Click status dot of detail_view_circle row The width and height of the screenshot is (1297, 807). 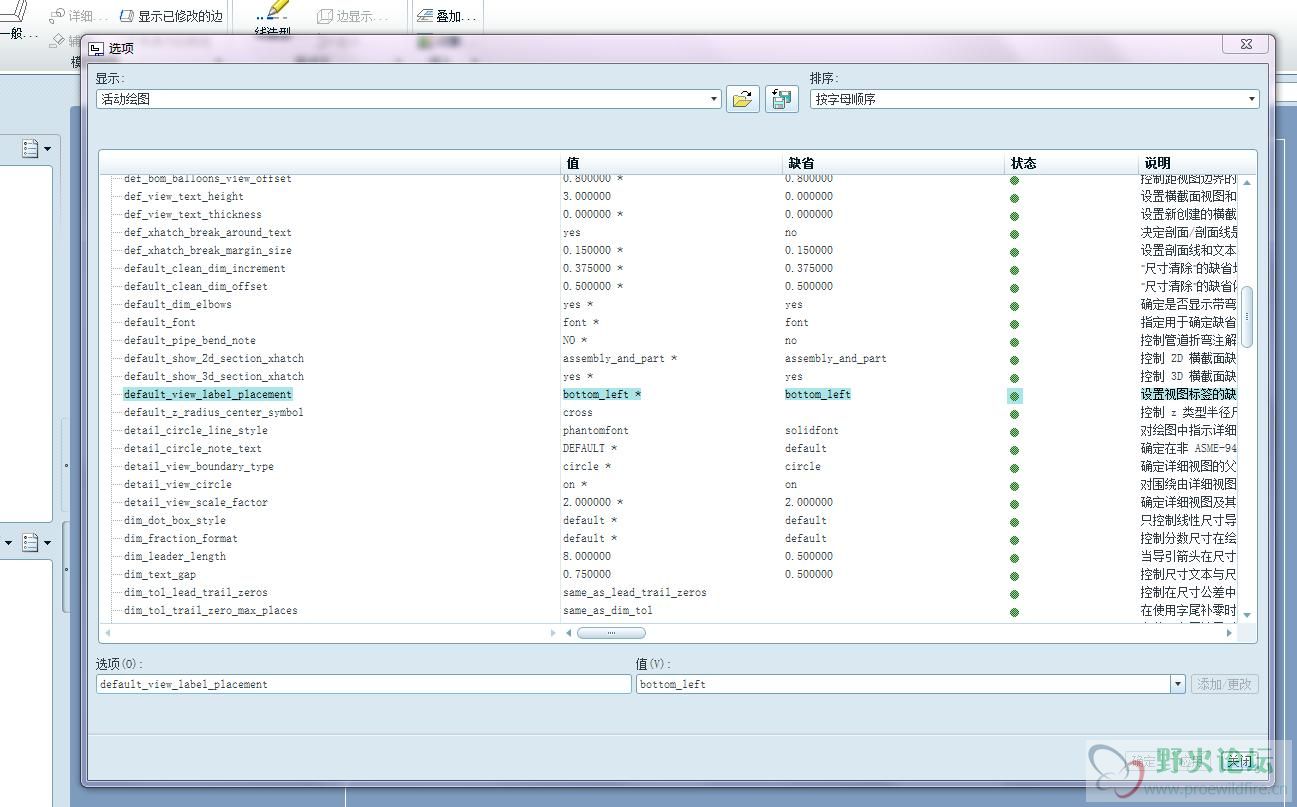pos(1014,486)
